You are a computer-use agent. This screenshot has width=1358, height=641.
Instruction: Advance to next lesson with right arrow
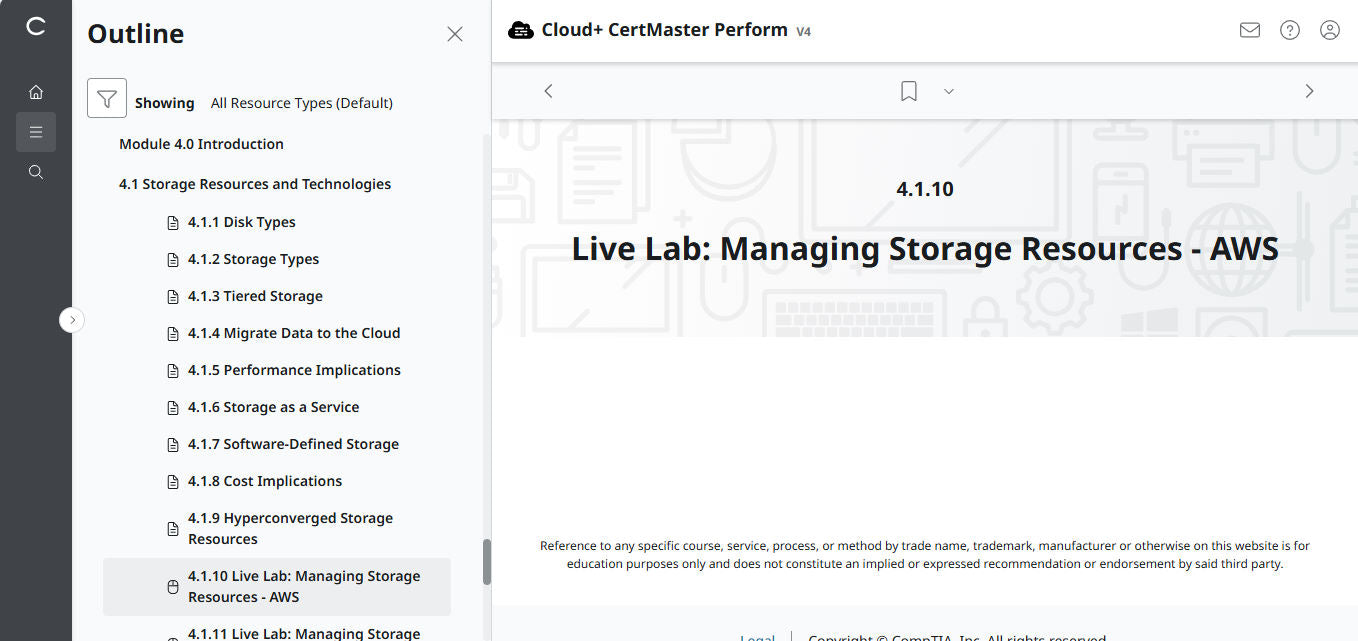click(x=1309, y=90)
